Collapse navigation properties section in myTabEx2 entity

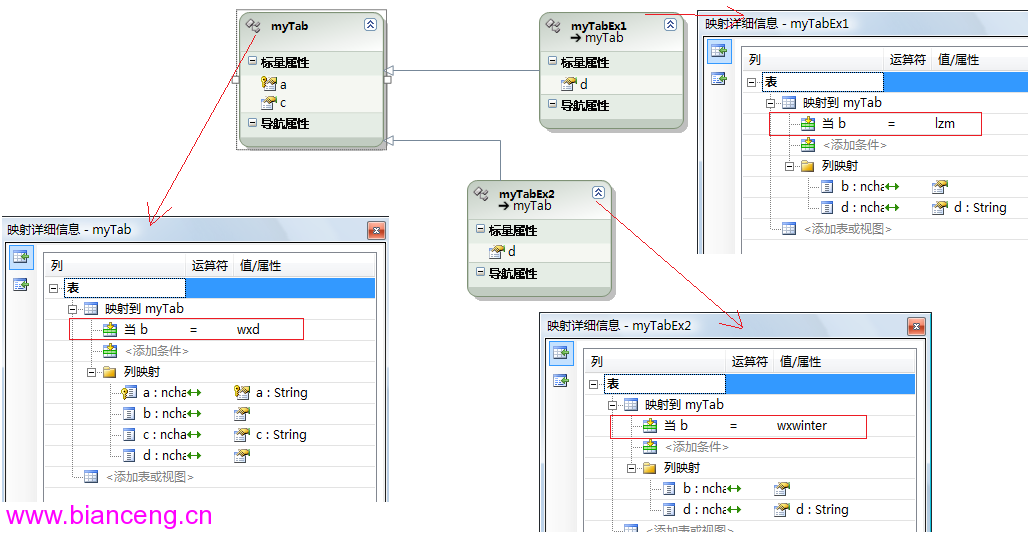[480, 272]
